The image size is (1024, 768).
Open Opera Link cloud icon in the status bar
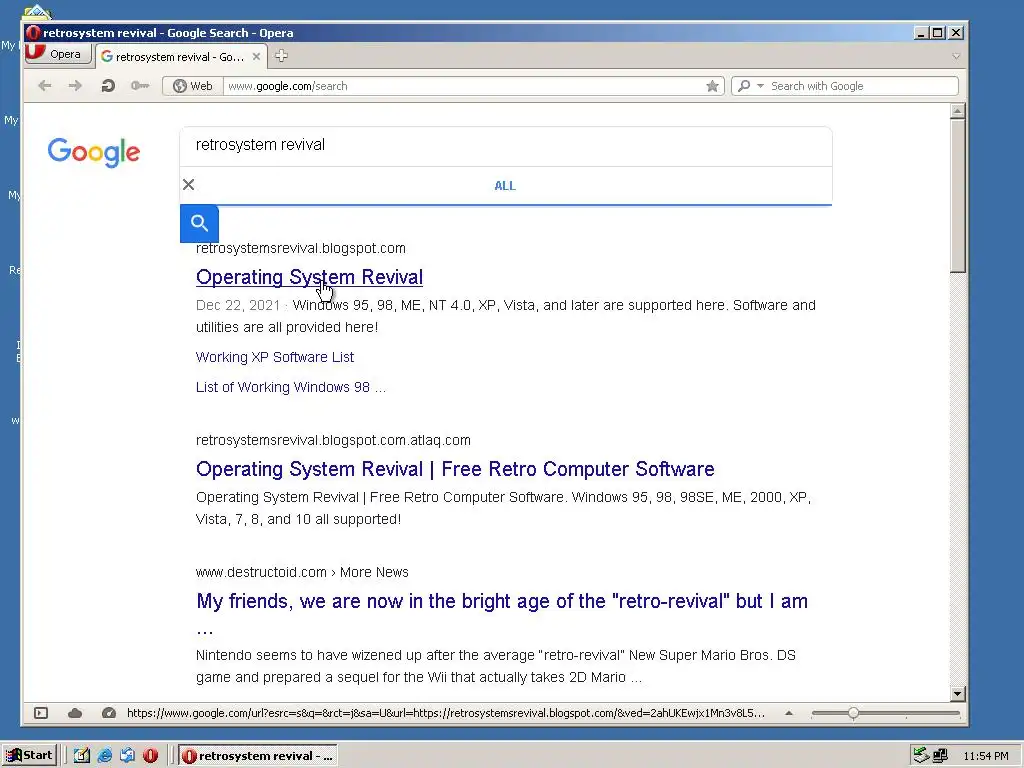(x=75, y=713)
